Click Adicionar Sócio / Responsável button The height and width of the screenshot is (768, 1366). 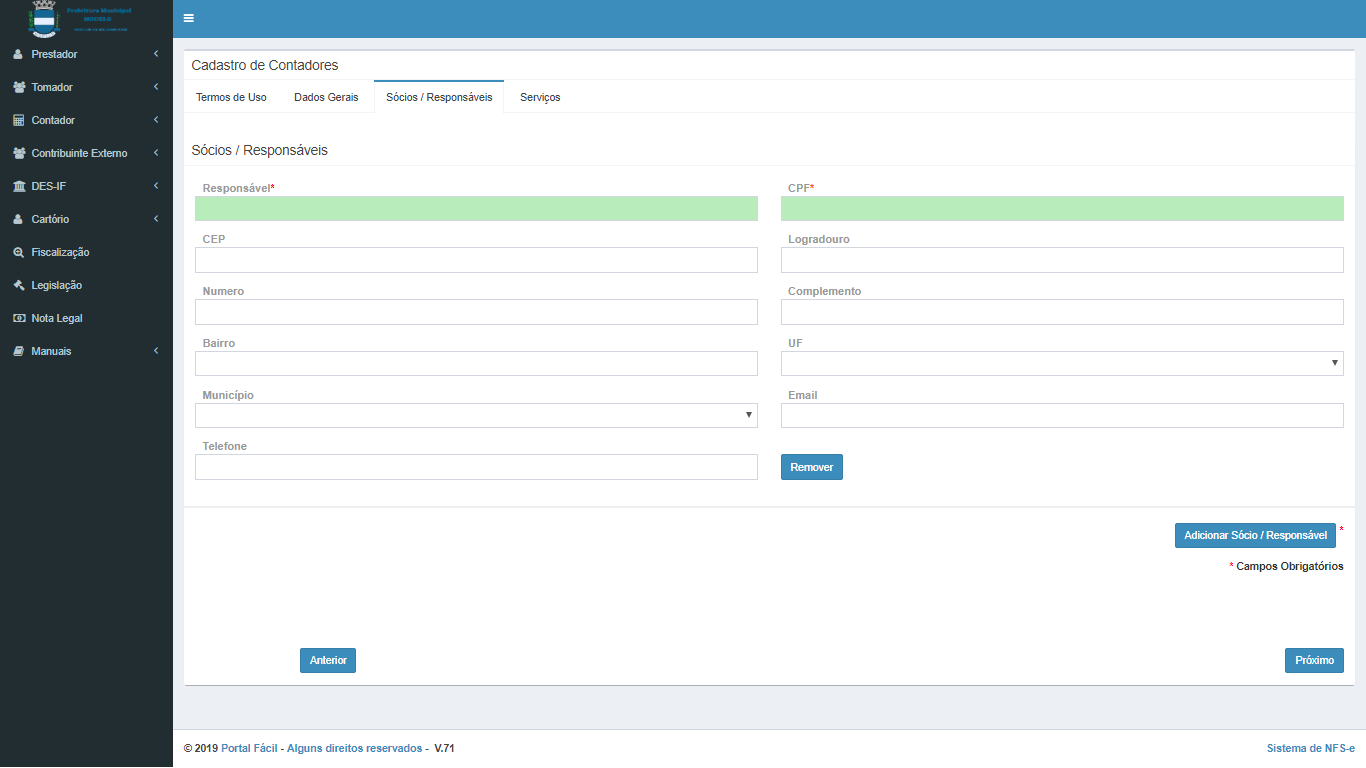[x=1255, y=535]
